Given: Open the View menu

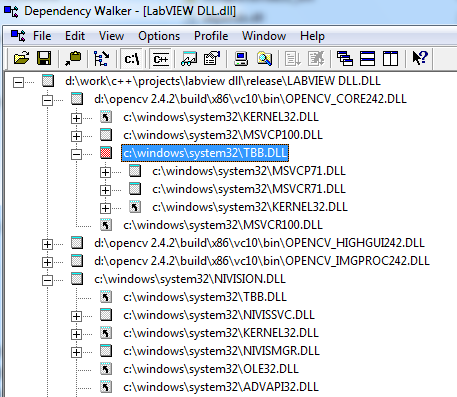Looking at the screenshot, I should coord(111,36).
